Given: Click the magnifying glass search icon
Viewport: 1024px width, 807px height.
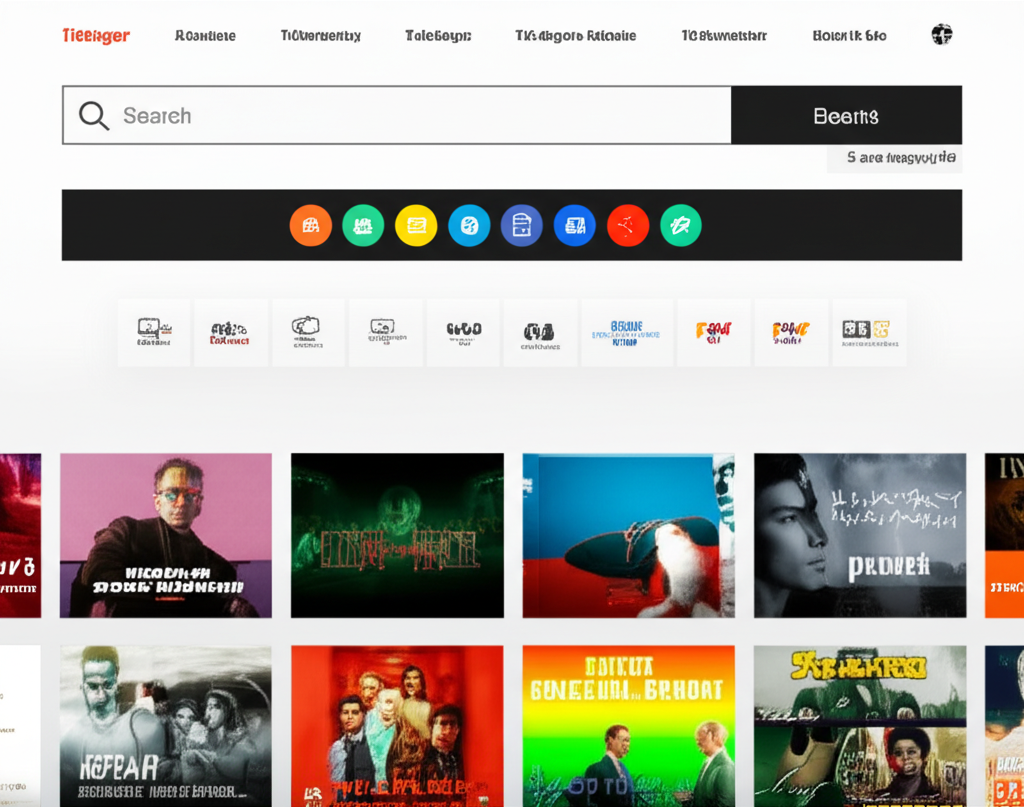Looking at the screenshot, I should [x=94, y=116].
